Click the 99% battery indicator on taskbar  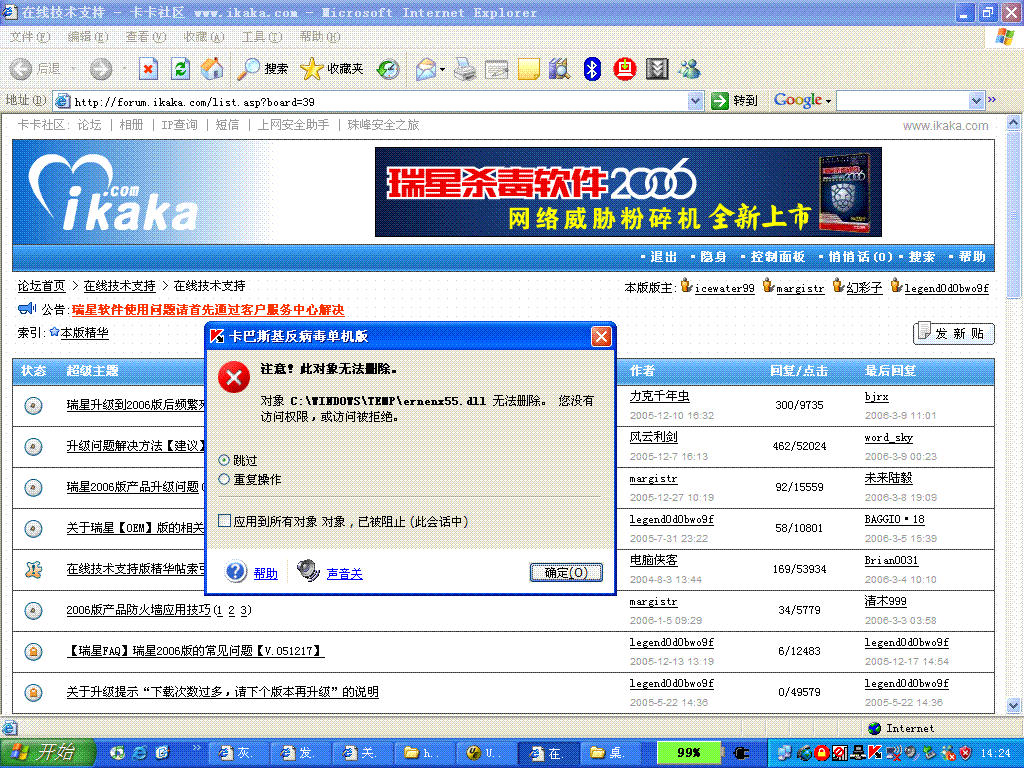pyautogui.click(x=688, y=752)
